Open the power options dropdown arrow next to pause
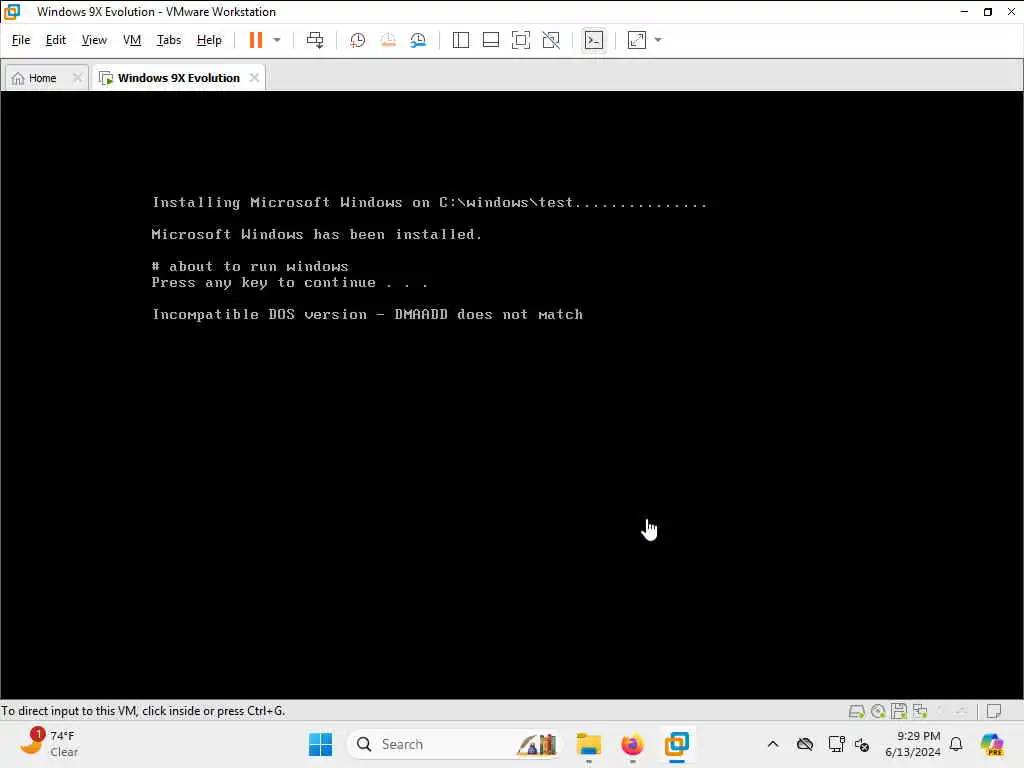 click(277, 40)
